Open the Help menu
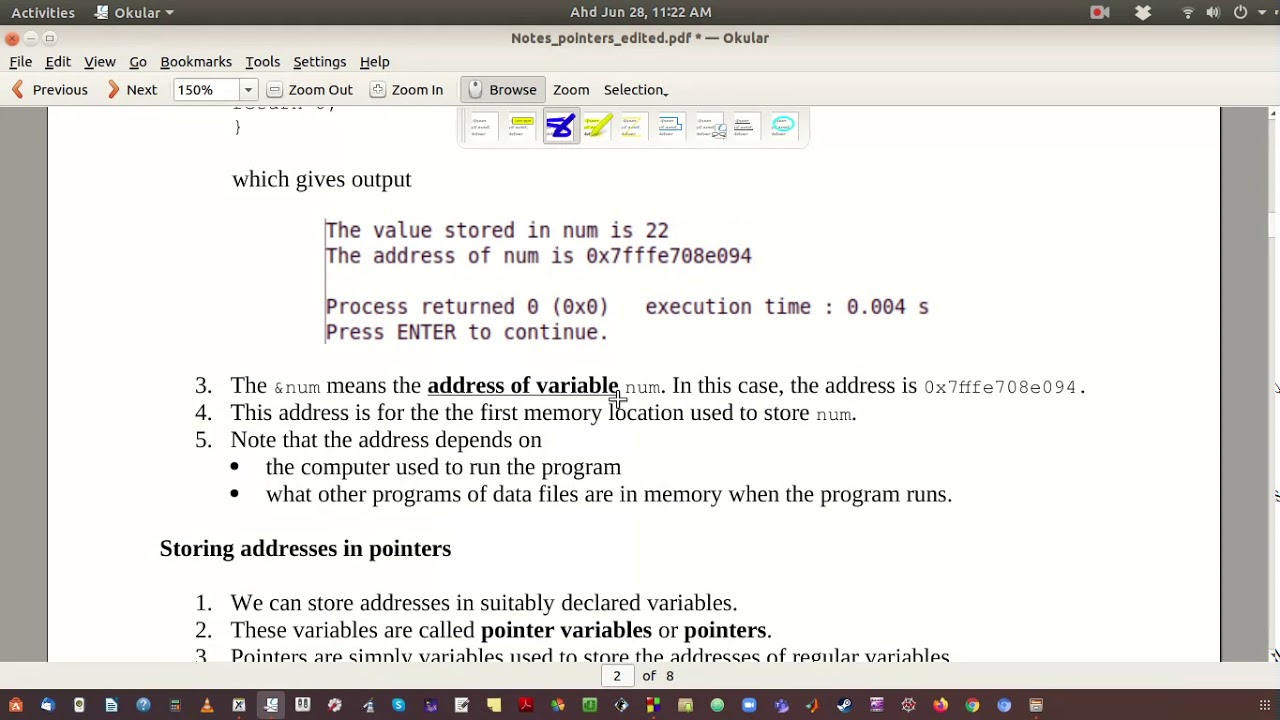The width and height of the screenshot is (1280, 720). [375, 62]
